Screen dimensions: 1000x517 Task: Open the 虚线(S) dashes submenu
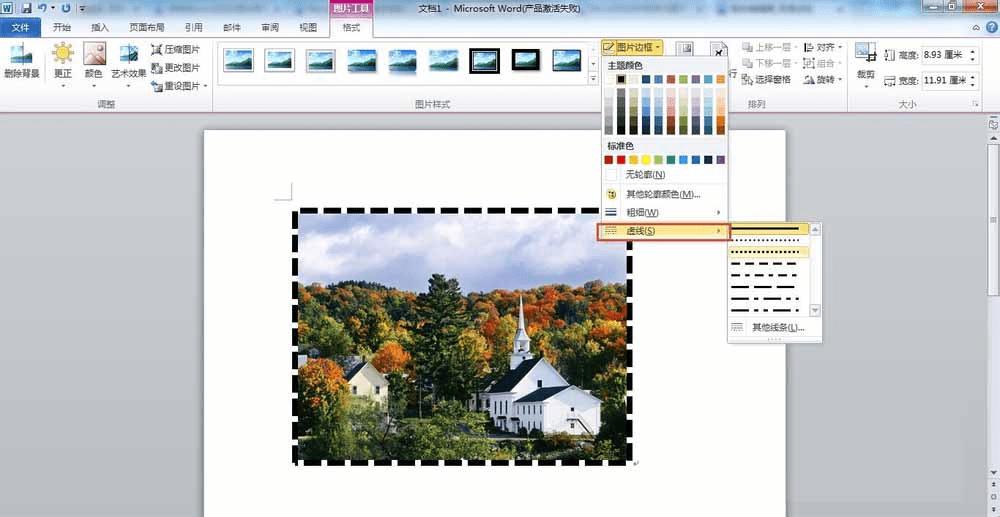point(665,231)
